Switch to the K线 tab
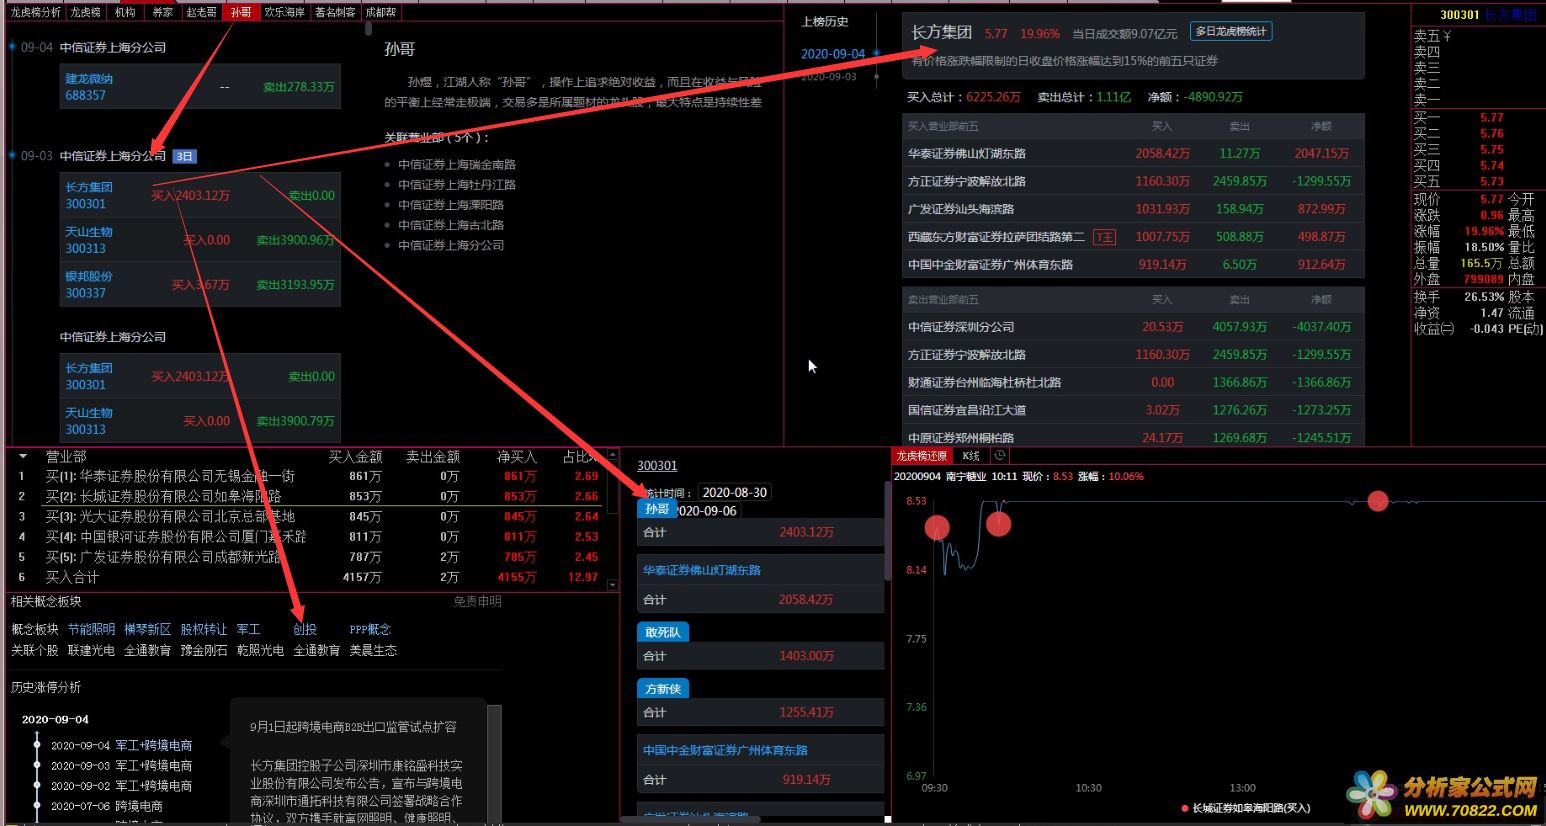Viewport: 1546px width, 826px height. [971, 456]
